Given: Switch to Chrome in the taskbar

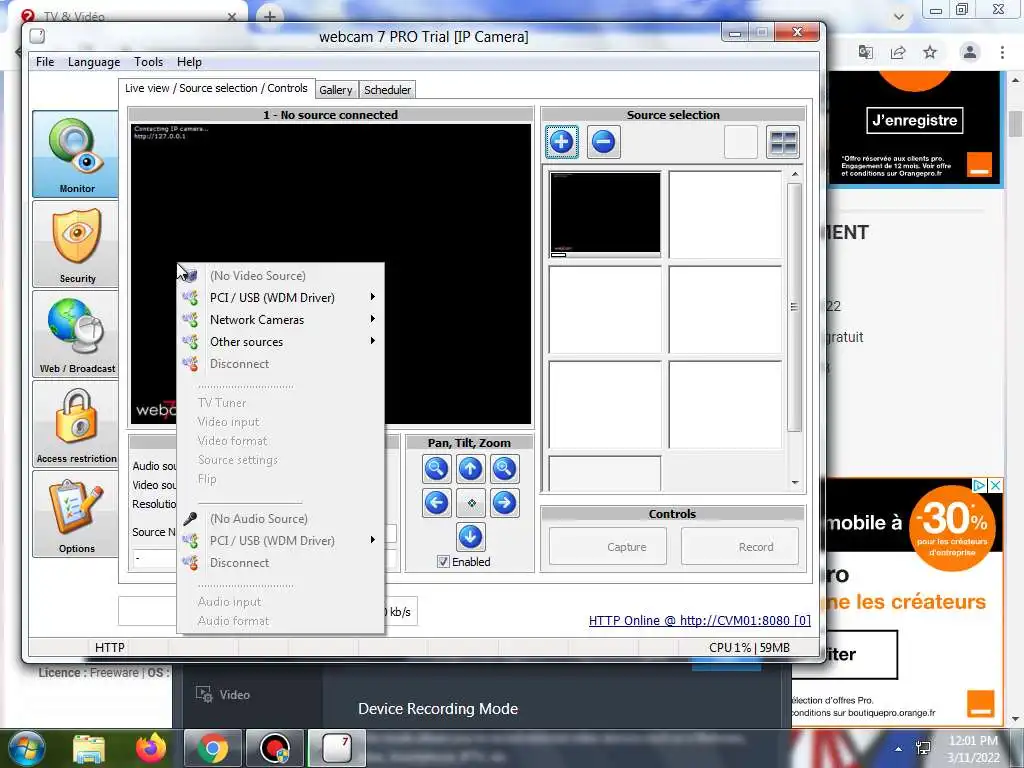Looking at the screenshot, I should coord(213,748).
